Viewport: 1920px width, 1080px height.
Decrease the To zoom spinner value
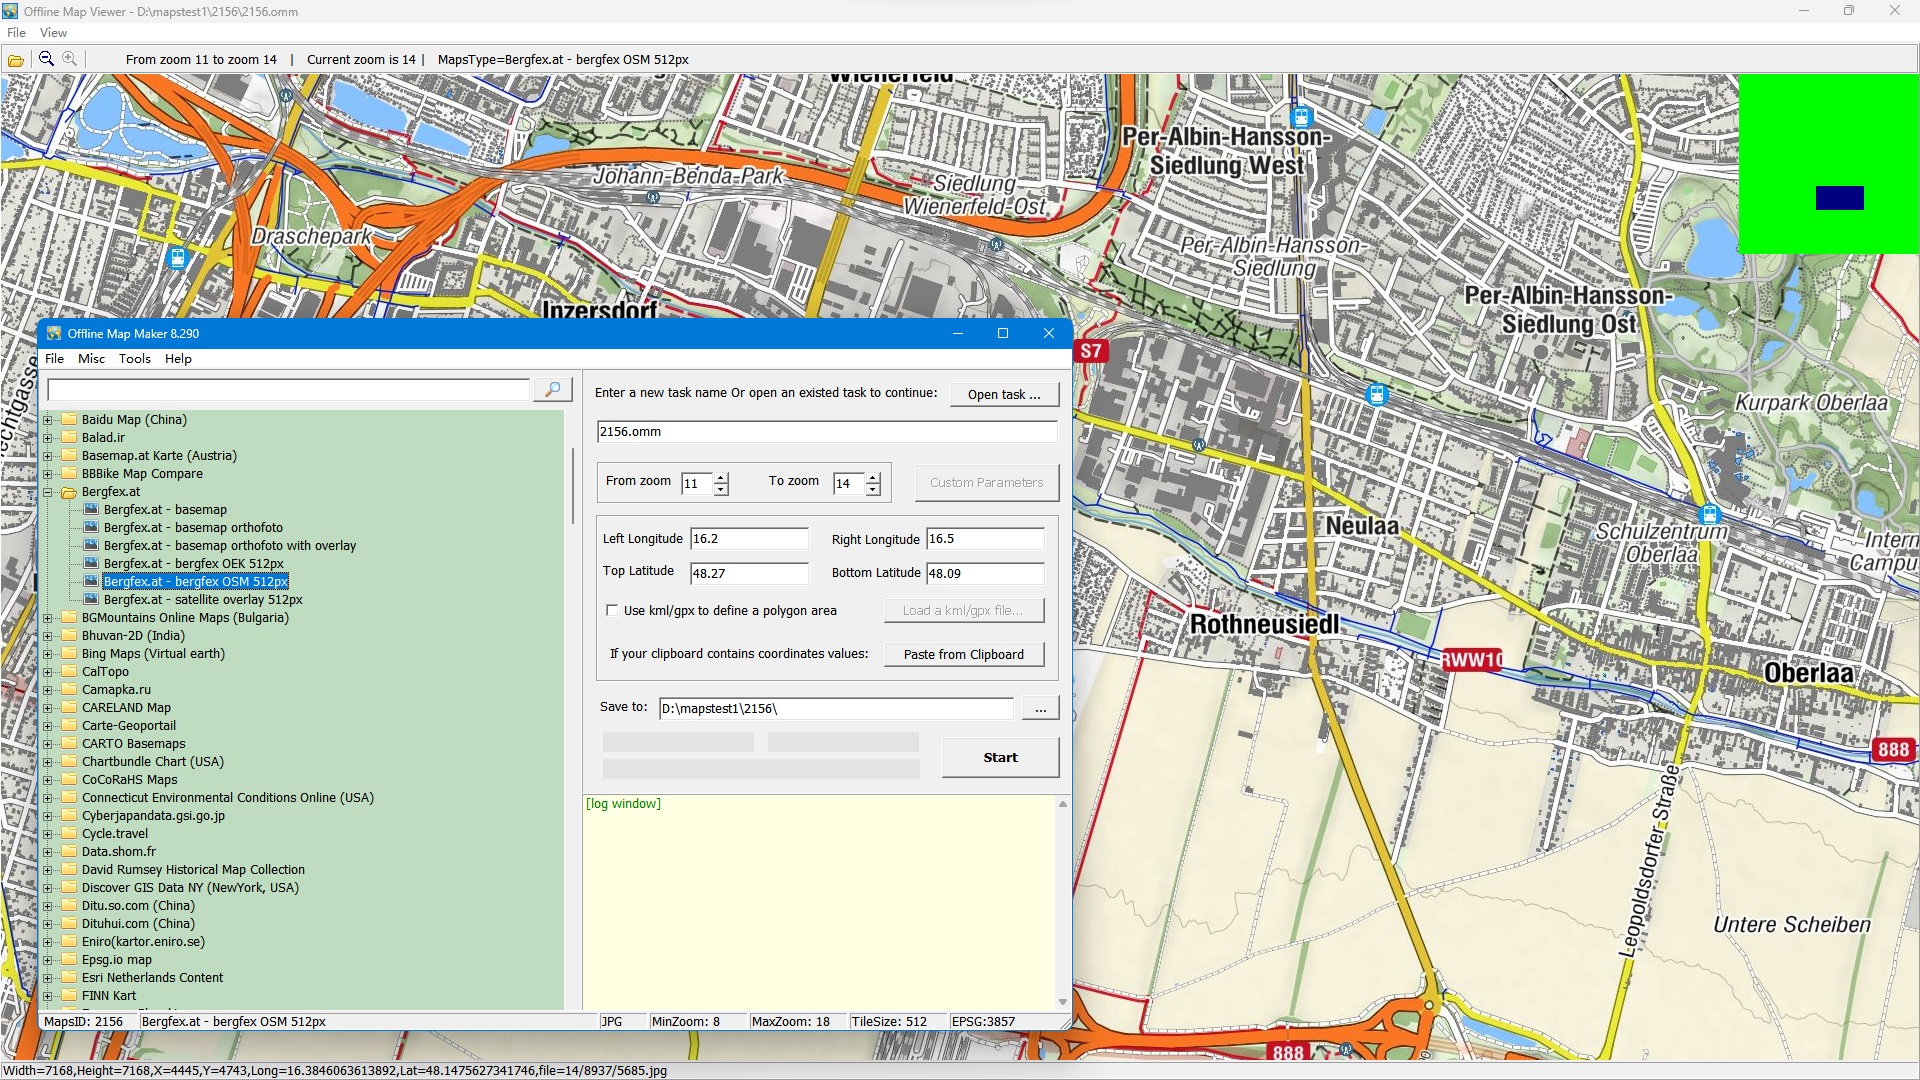(873, 490)
